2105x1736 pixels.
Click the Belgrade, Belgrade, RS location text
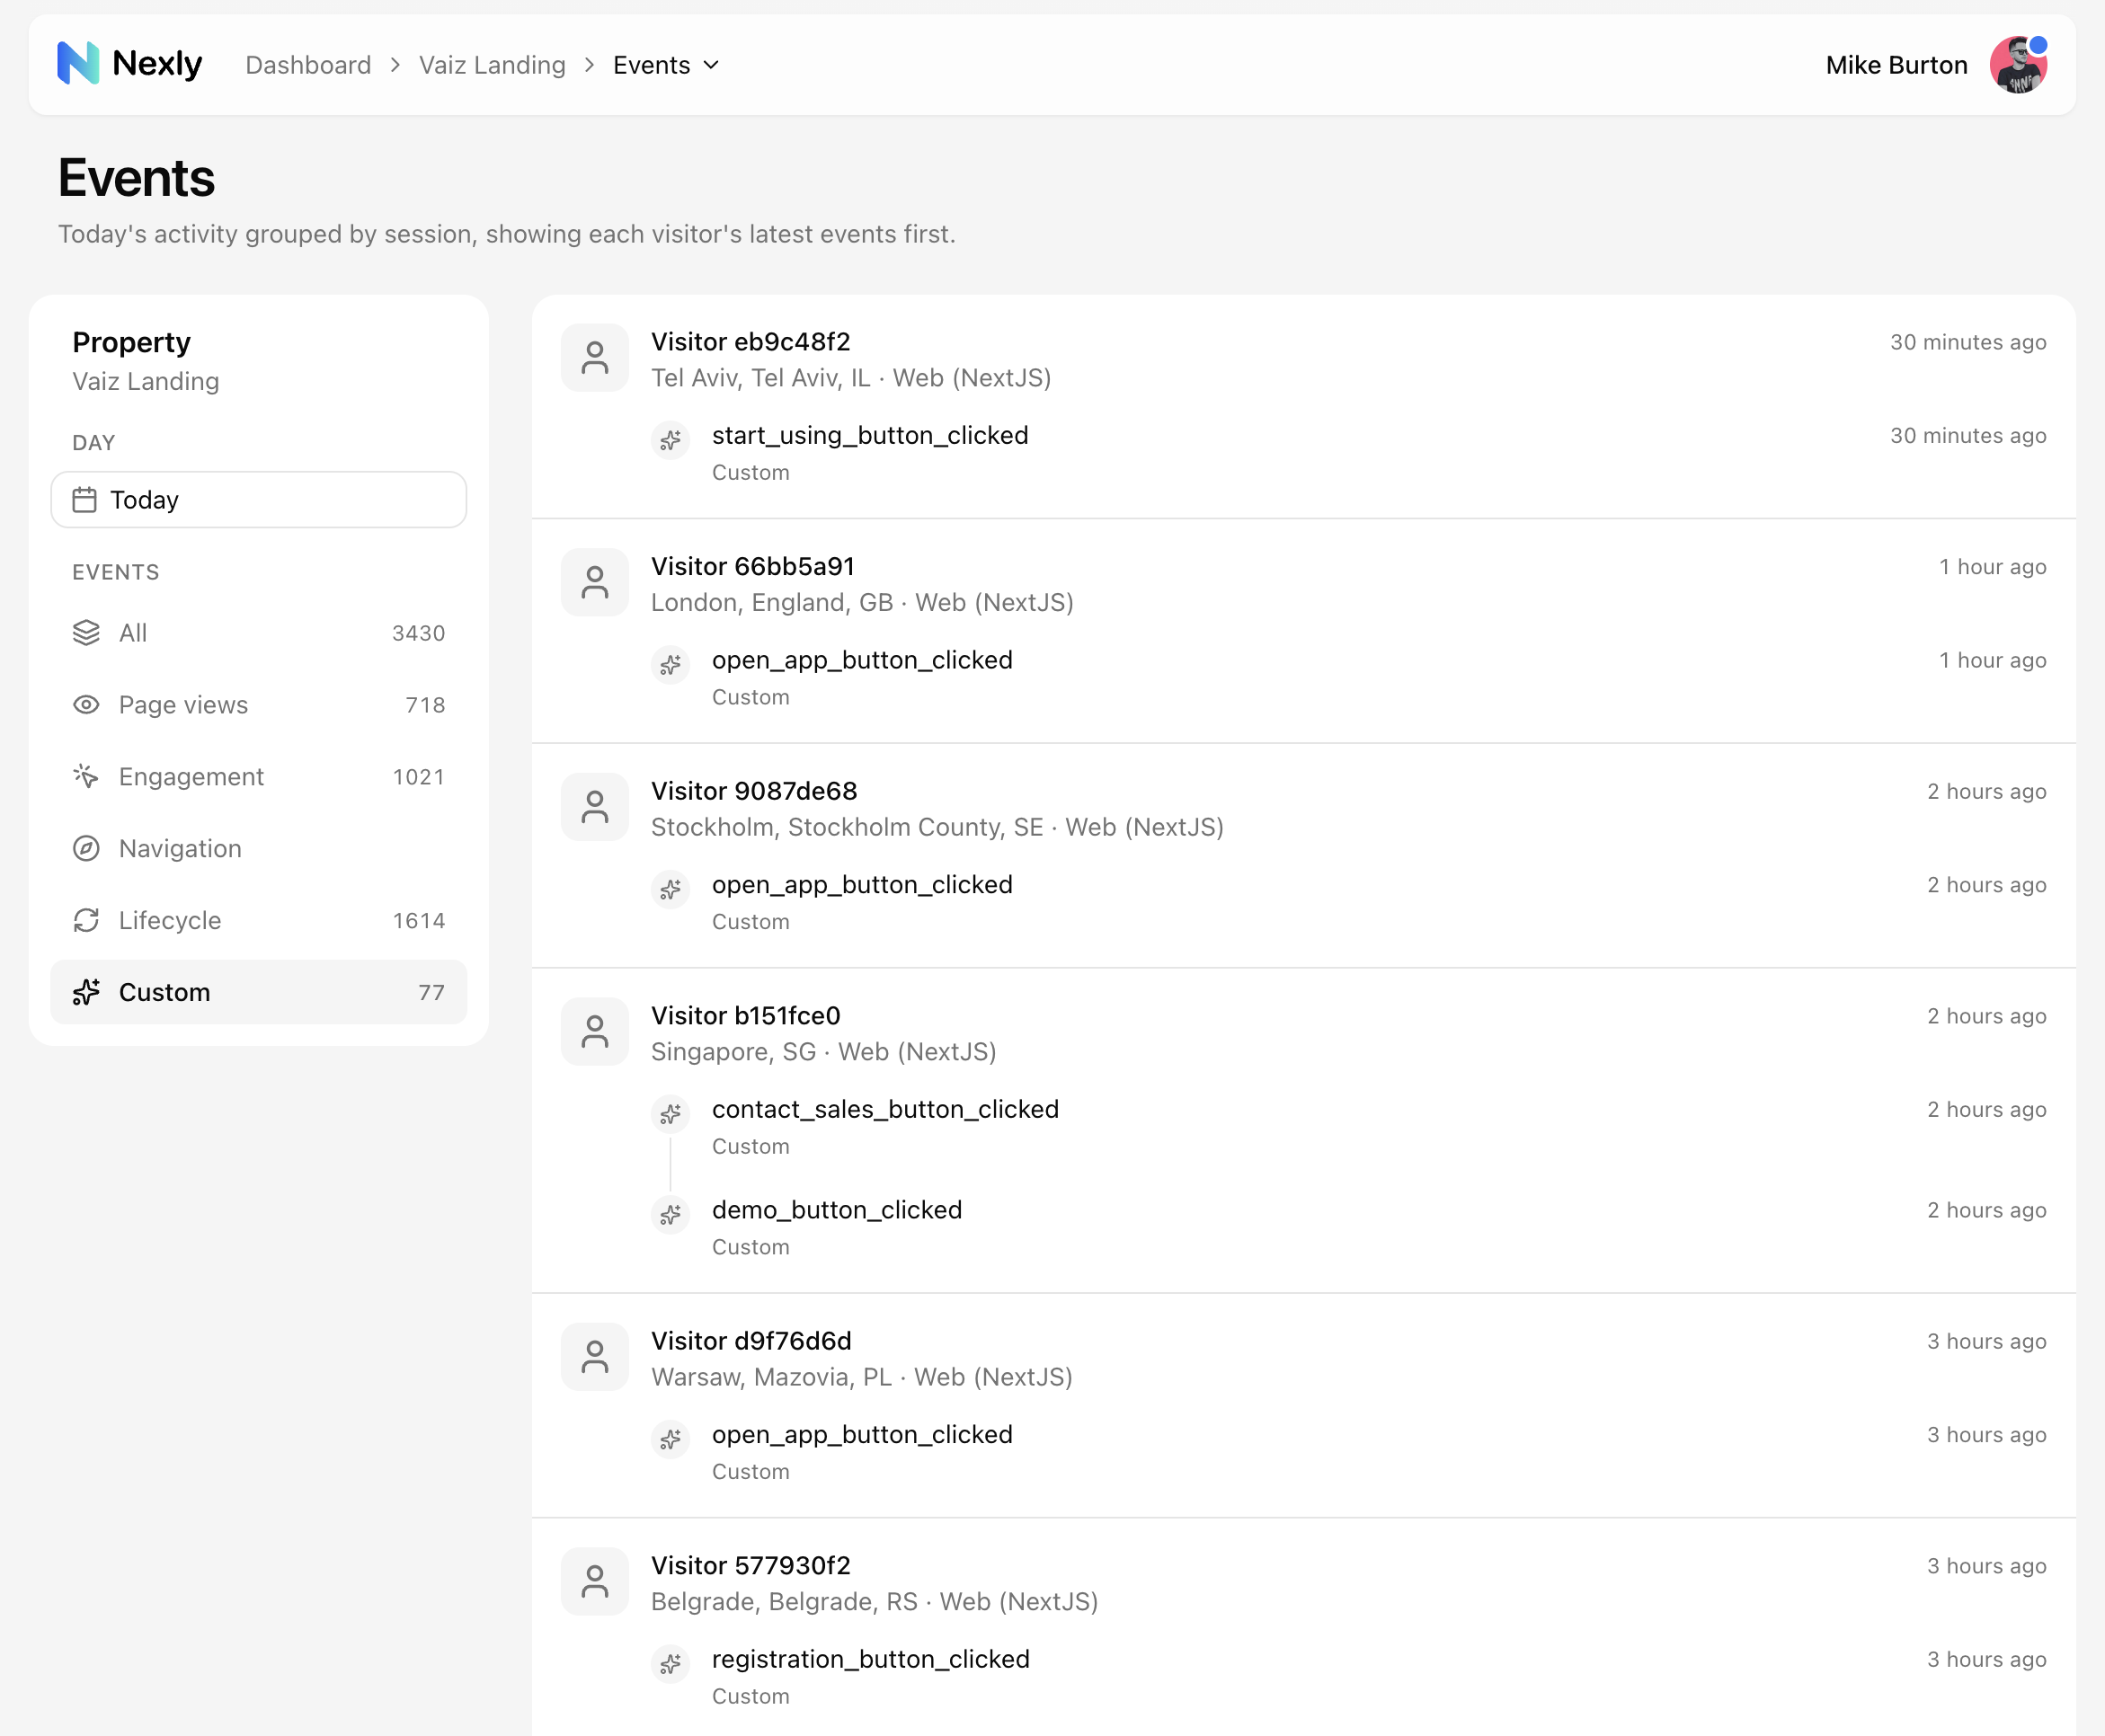[x=784, y=1602]
